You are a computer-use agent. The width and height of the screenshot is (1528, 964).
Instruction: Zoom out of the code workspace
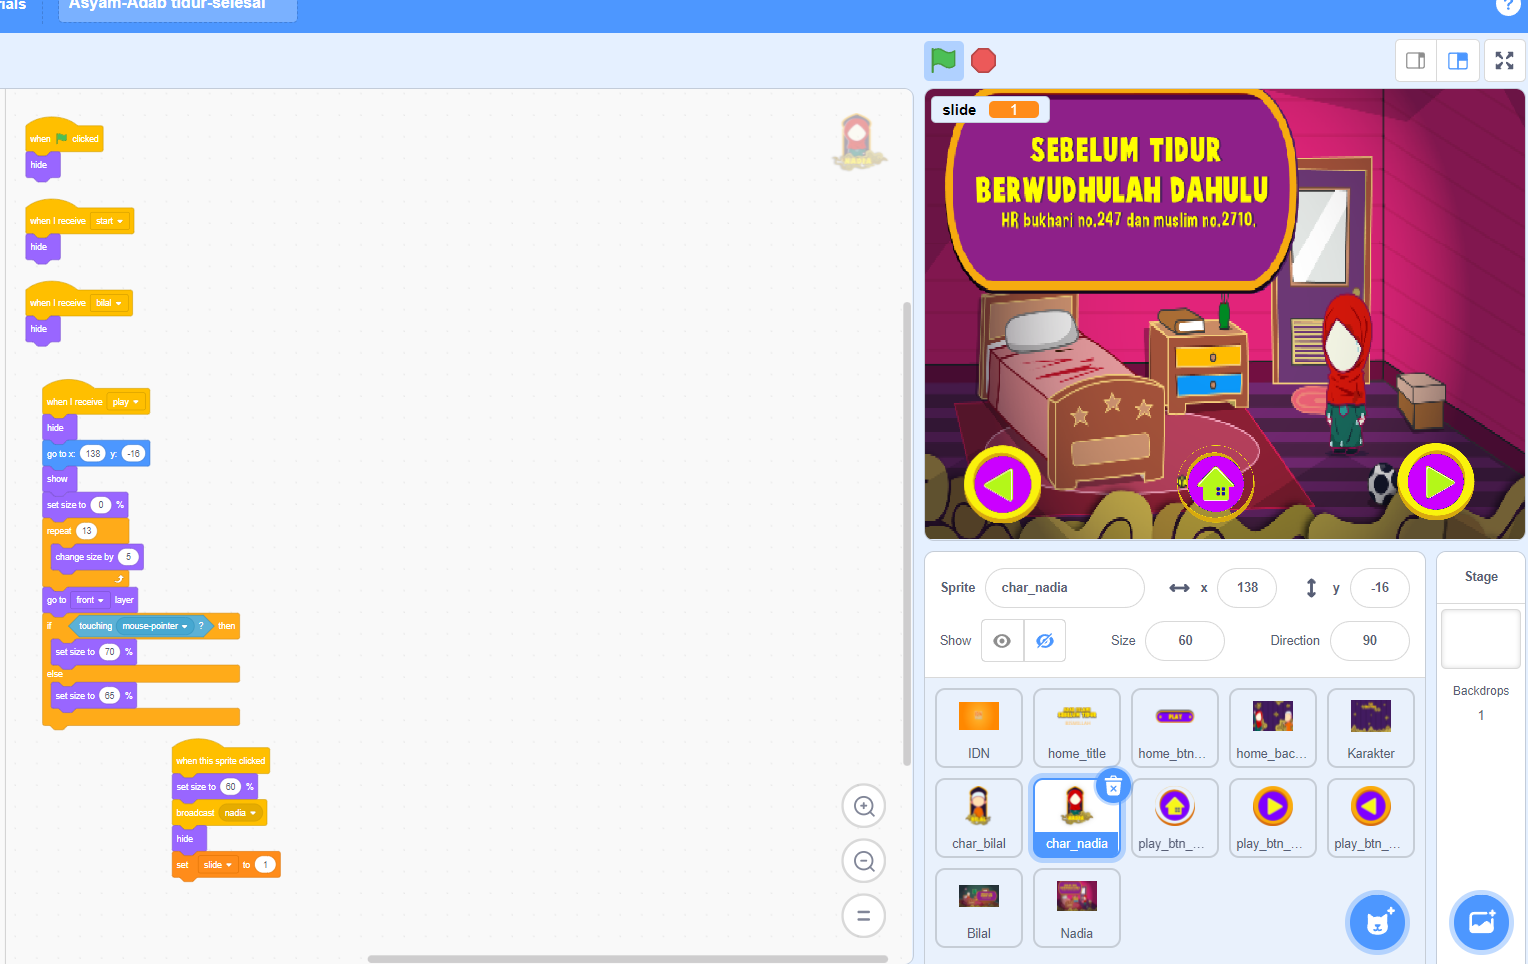point(863,860)
